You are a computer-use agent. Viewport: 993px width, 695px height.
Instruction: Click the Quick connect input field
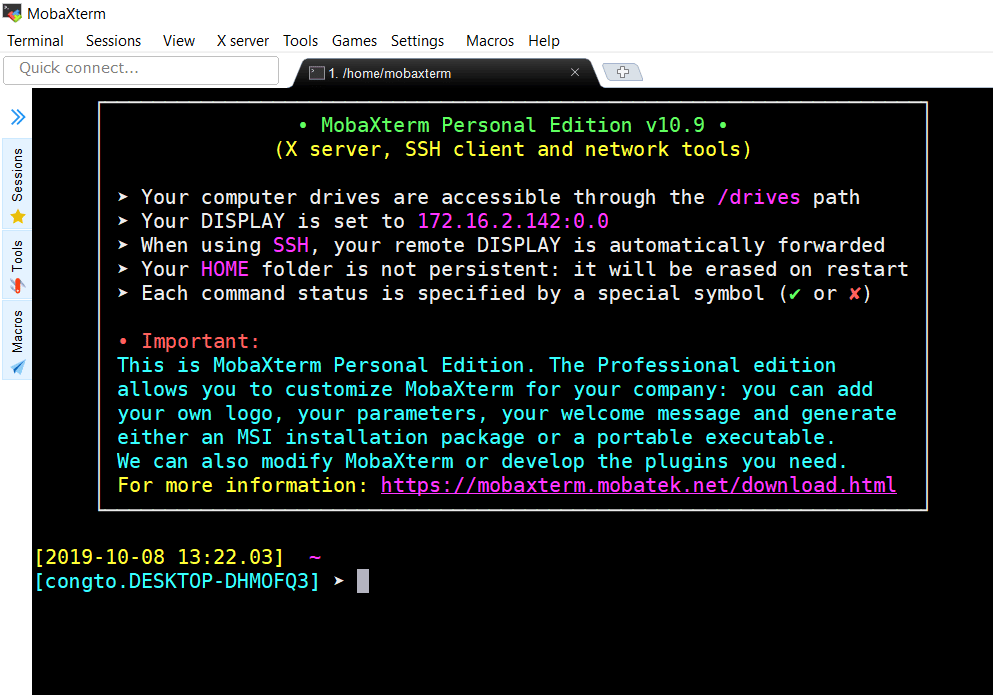click(141, 69)
